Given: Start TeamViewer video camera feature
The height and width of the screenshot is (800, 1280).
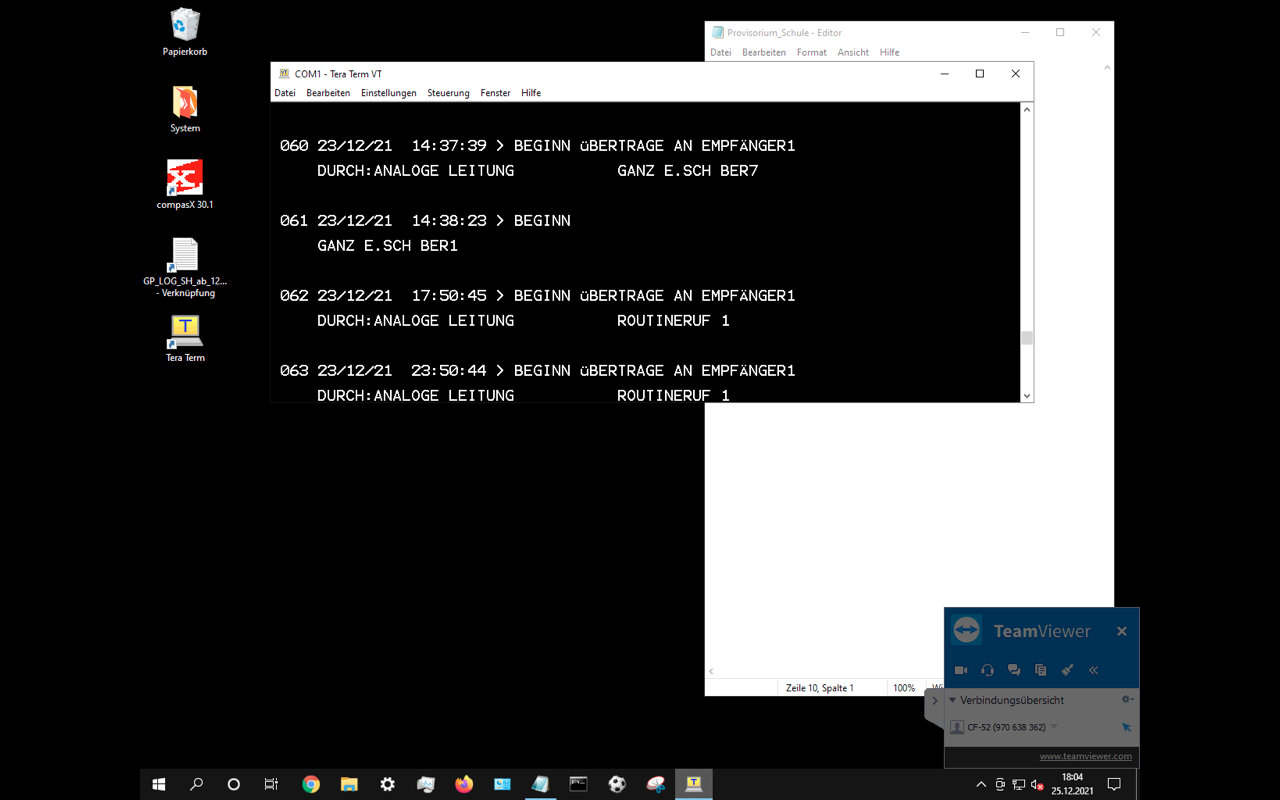Looking at the screenshot, I should (961, 670).
